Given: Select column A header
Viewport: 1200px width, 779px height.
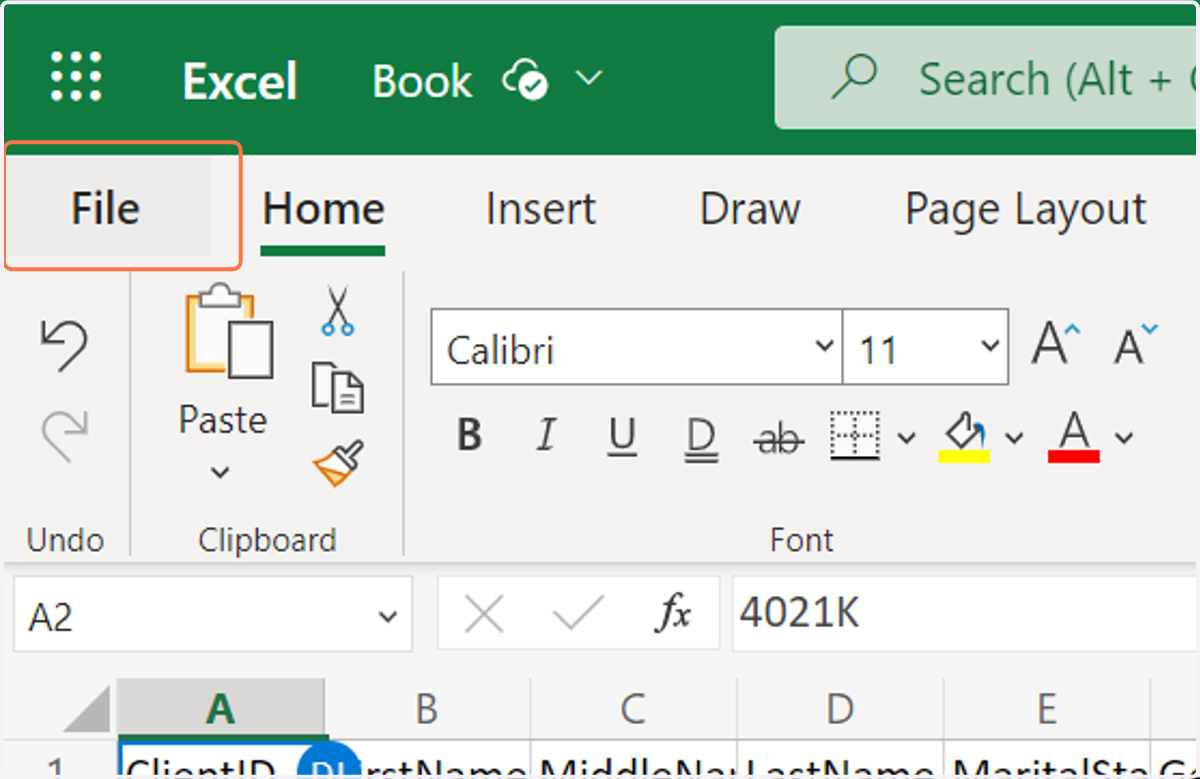Looking at the screenshot, I should (x=220, y=709).
